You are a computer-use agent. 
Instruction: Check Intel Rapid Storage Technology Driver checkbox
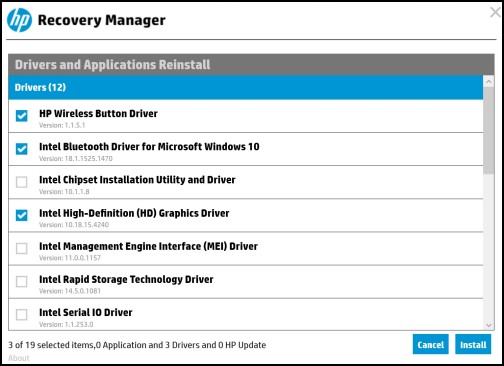tap(22, 281)
